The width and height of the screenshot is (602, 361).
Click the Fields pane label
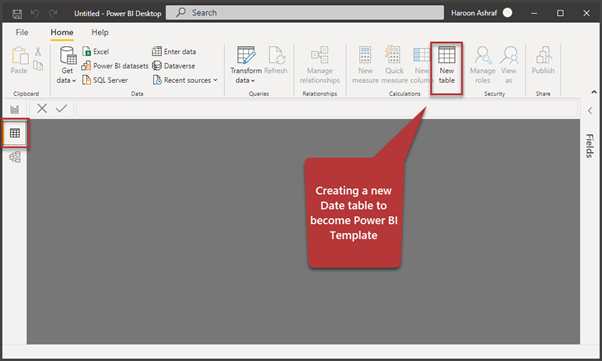[x=590, y=146]
